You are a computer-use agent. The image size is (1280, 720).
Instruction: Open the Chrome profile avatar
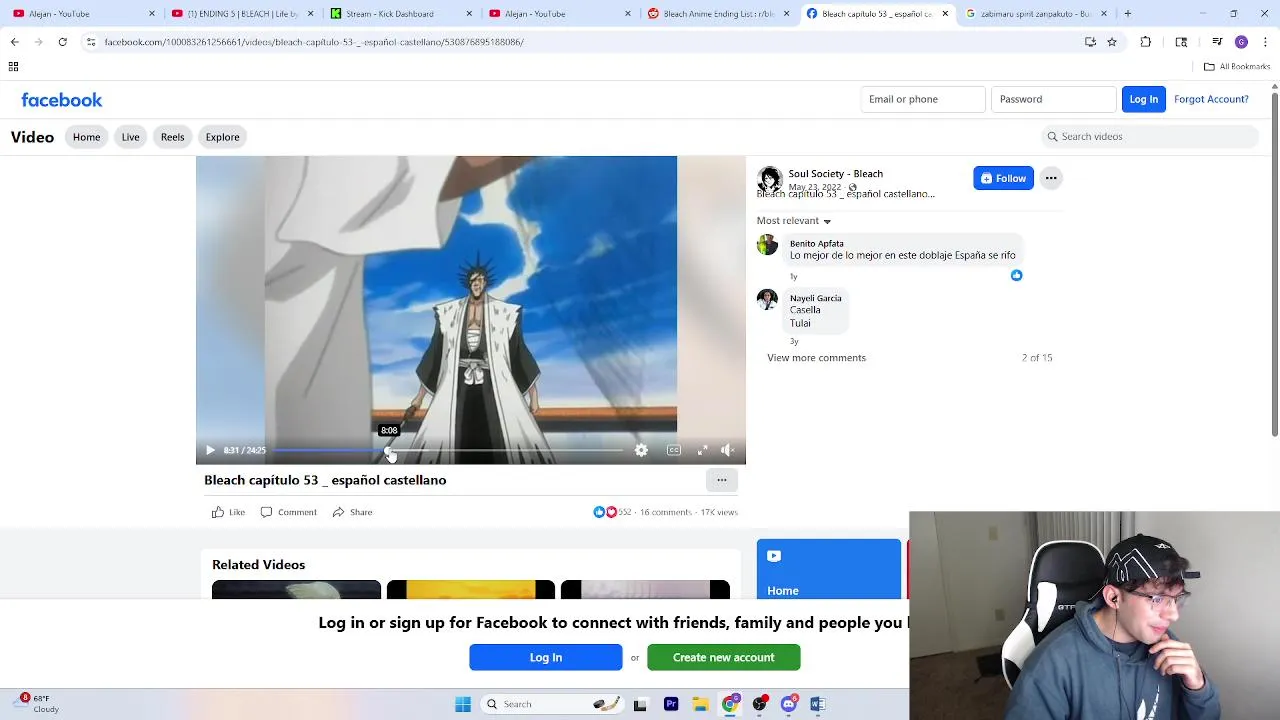(1241, 42)
